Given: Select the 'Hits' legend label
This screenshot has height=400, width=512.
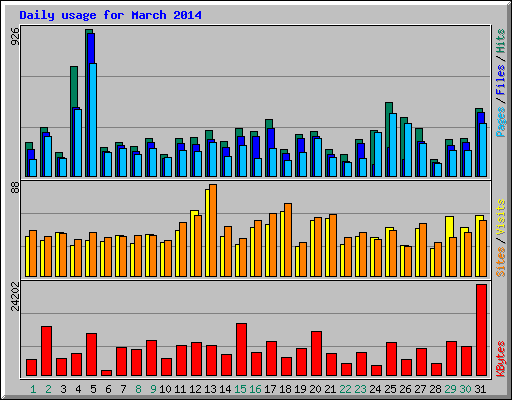Looking at the screenshot, I should 501,41.
